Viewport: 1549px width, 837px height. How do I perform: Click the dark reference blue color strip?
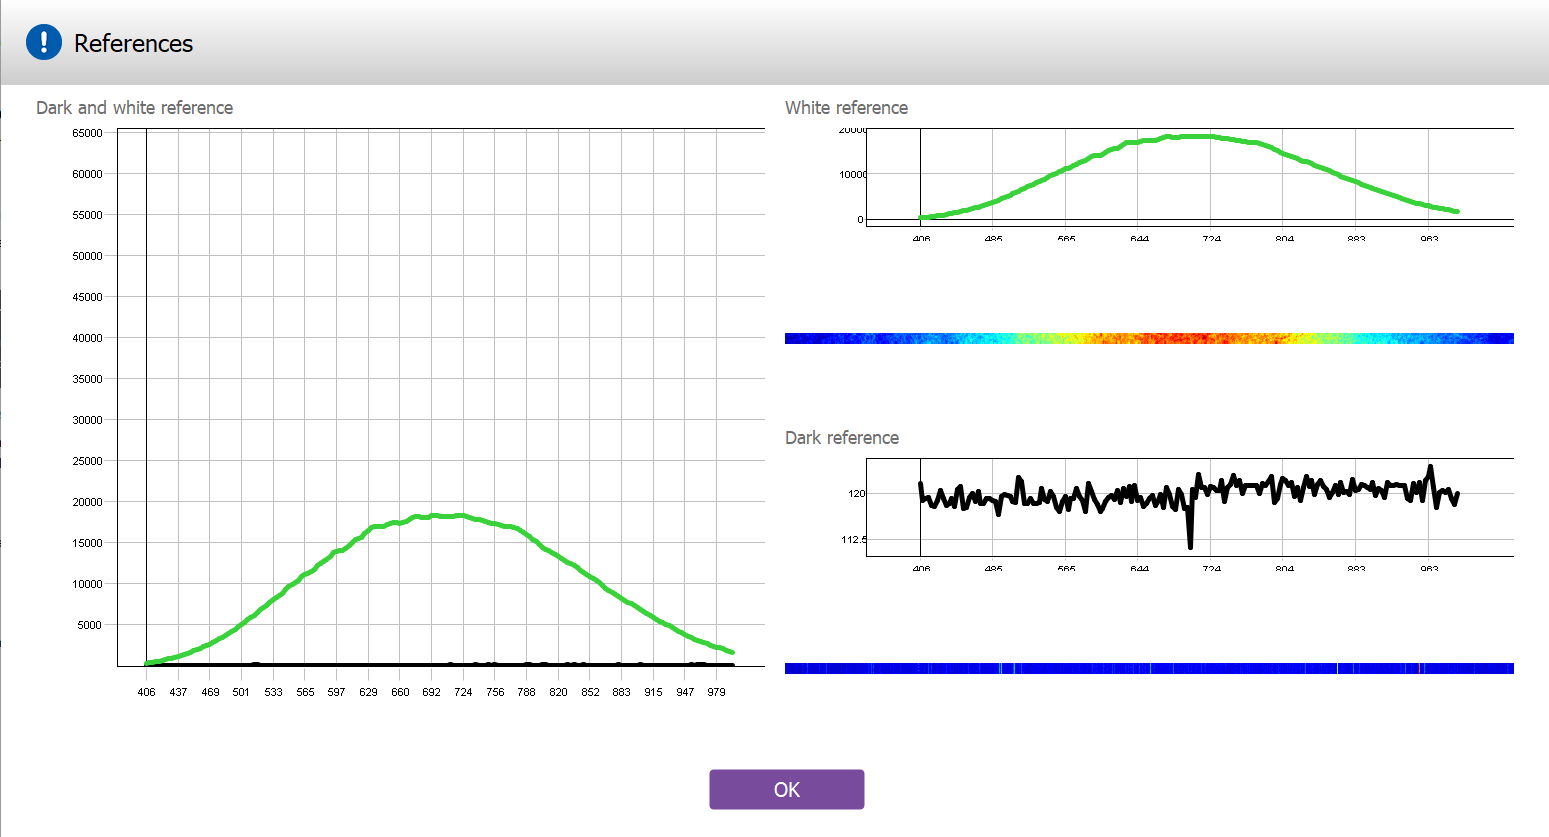[x=1148, y=668]
